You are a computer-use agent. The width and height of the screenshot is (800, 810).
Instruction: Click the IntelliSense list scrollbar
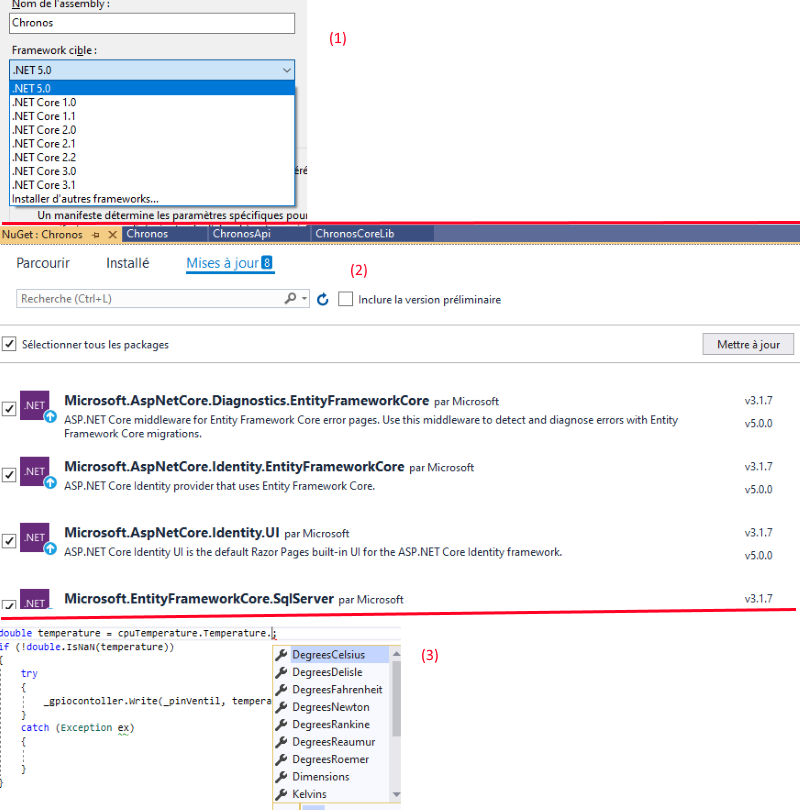397,700
